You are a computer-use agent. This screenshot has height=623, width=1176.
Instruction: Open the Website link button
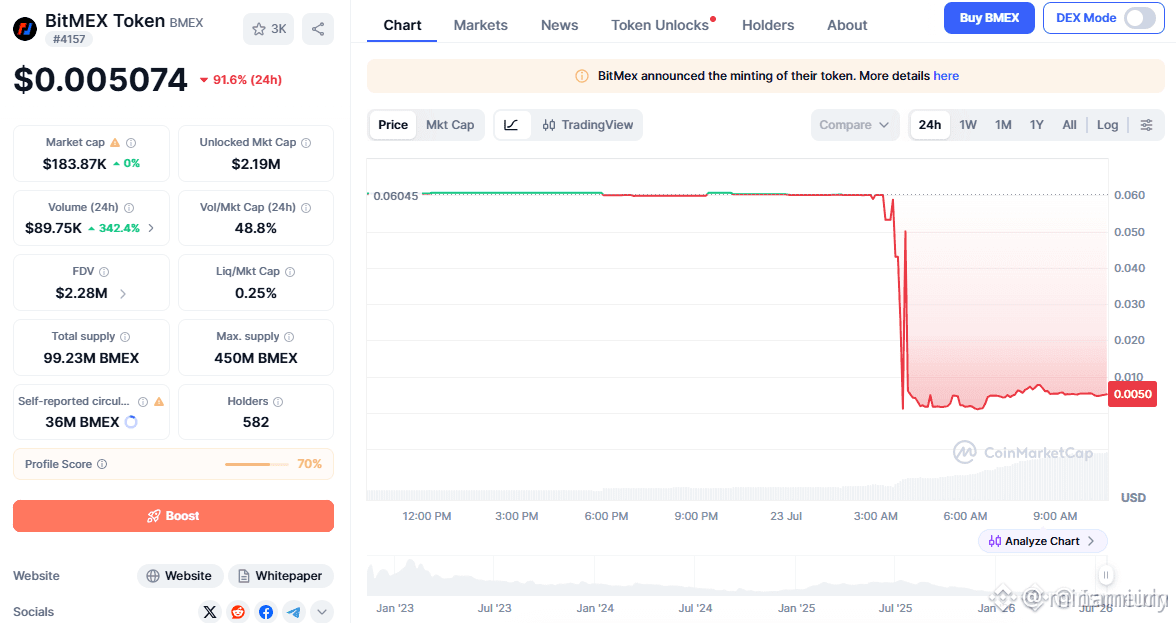180,576
